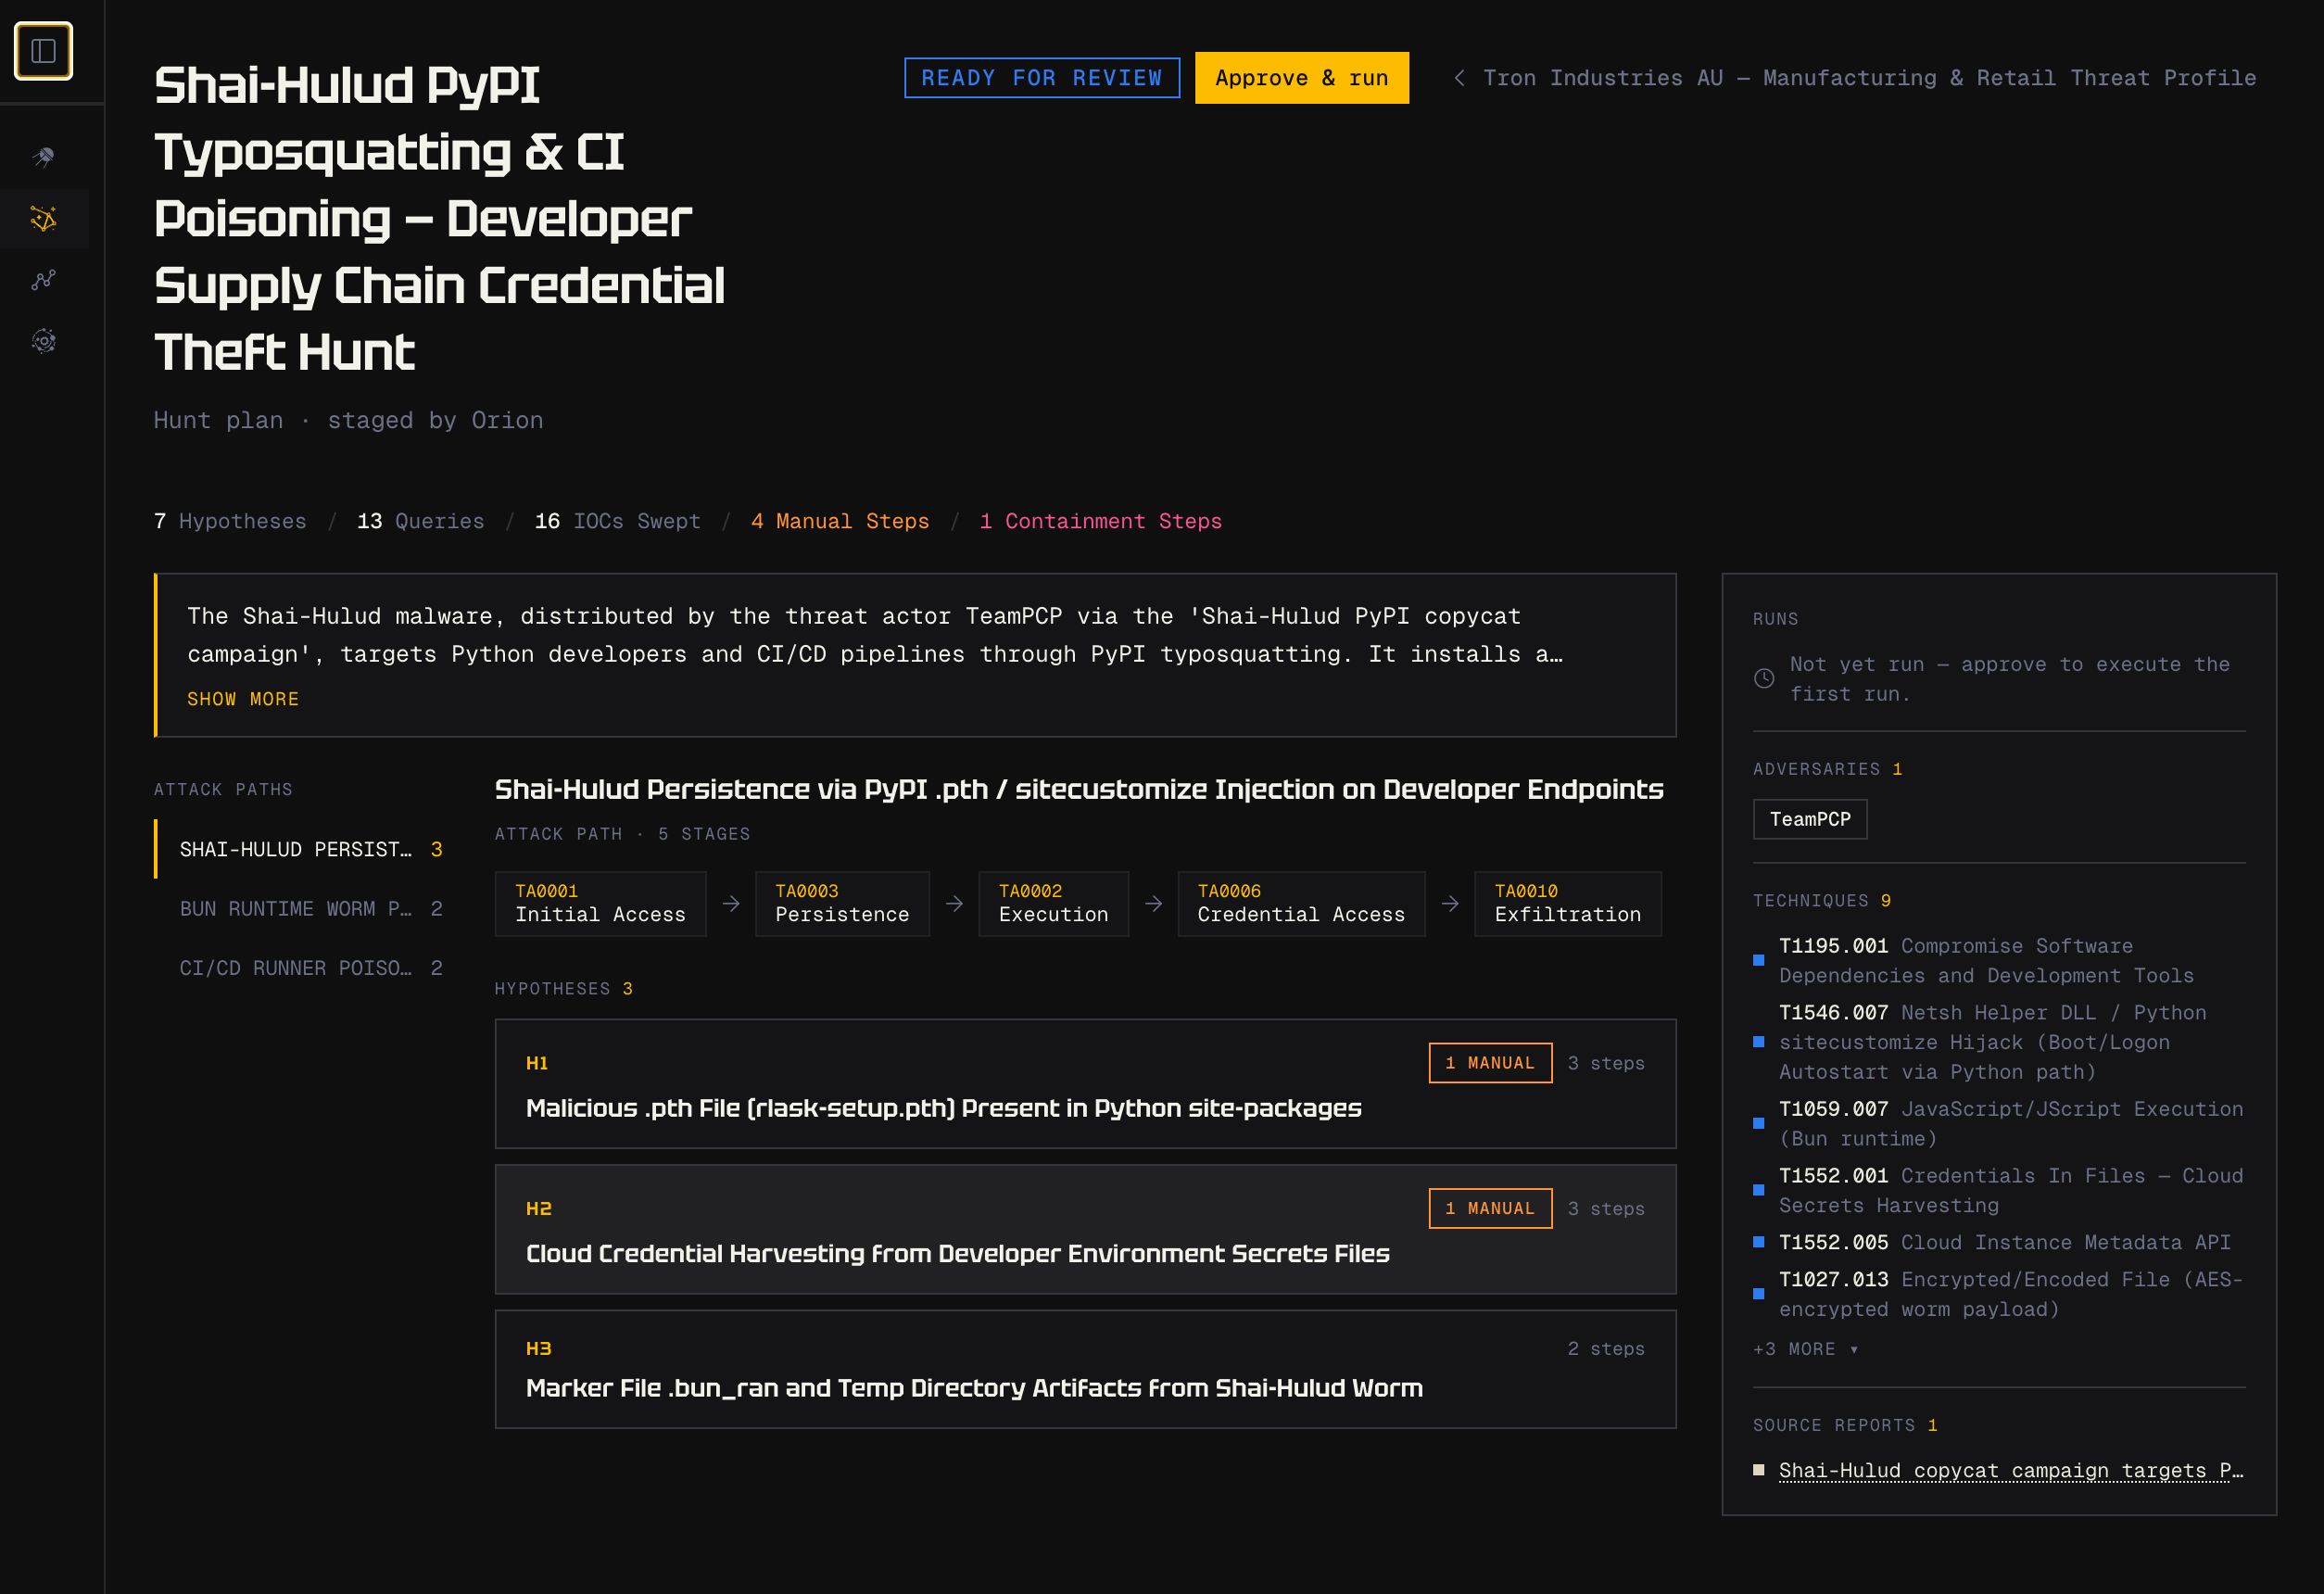Click the ATTACK PATH · 5 STAGES label

(x=622, y=834)
